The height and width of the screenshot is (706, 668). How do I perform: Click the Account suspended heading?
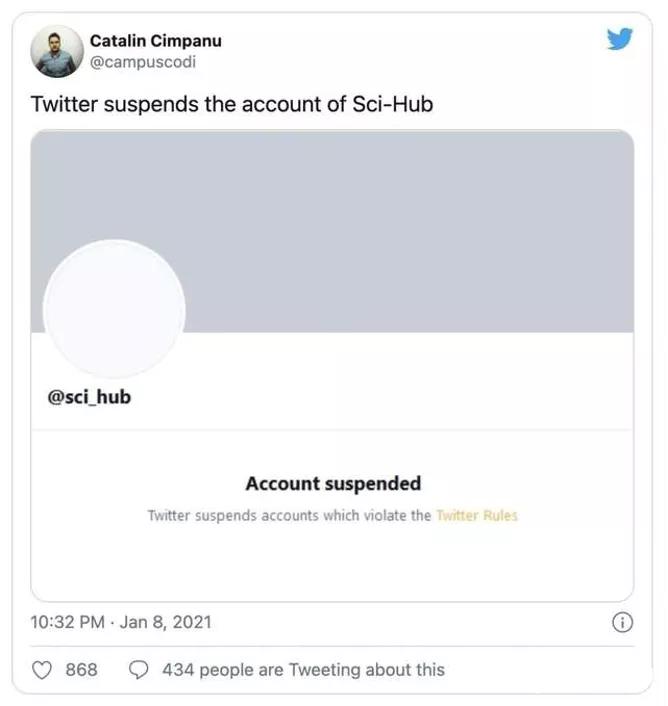click(333, 484)
